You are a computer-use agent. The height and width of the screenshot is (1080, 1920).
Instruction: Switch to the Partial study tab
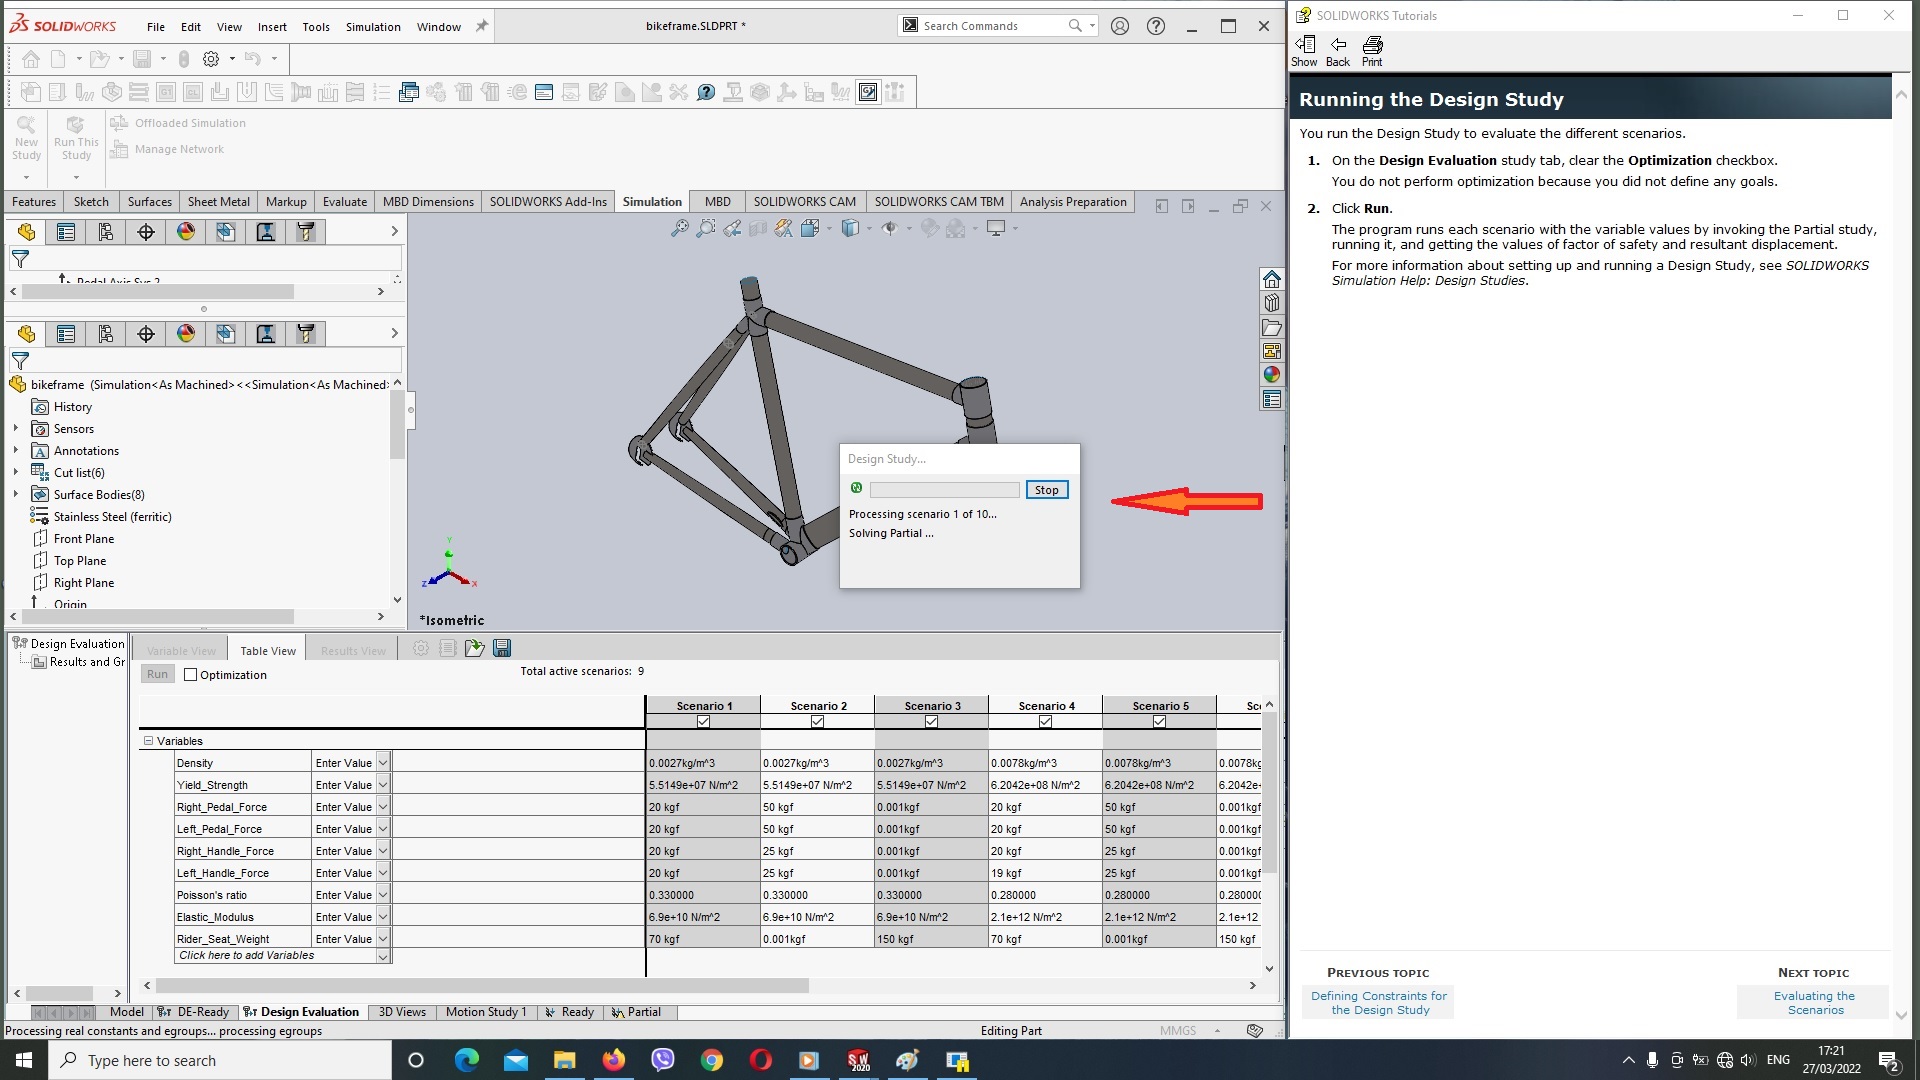(x=636, y=1012)
